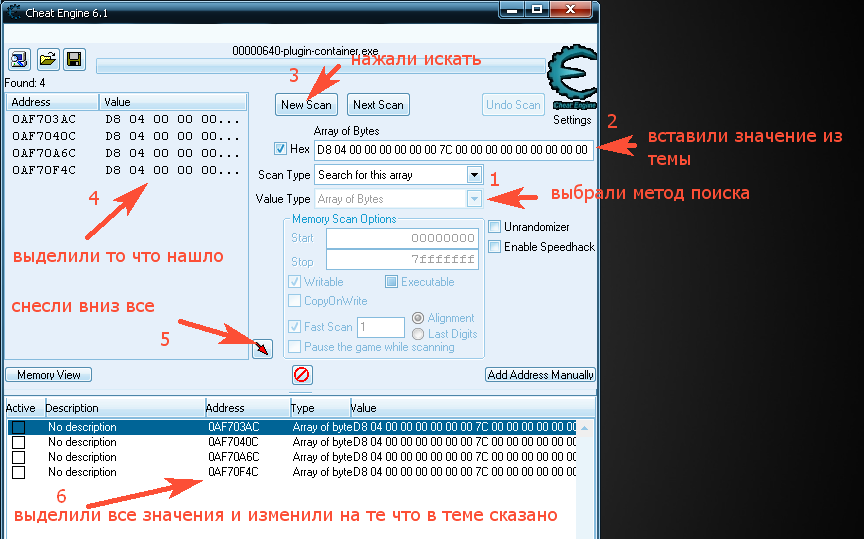Screen dimensions: 864x539
Task: Click the red clear address list icon
Action: pos(302,375)
